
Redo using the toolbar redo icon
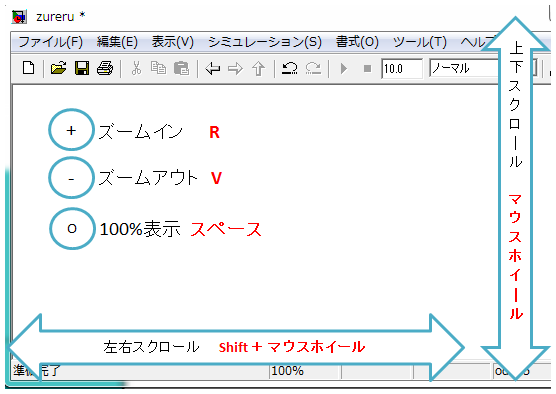point(313,68)
